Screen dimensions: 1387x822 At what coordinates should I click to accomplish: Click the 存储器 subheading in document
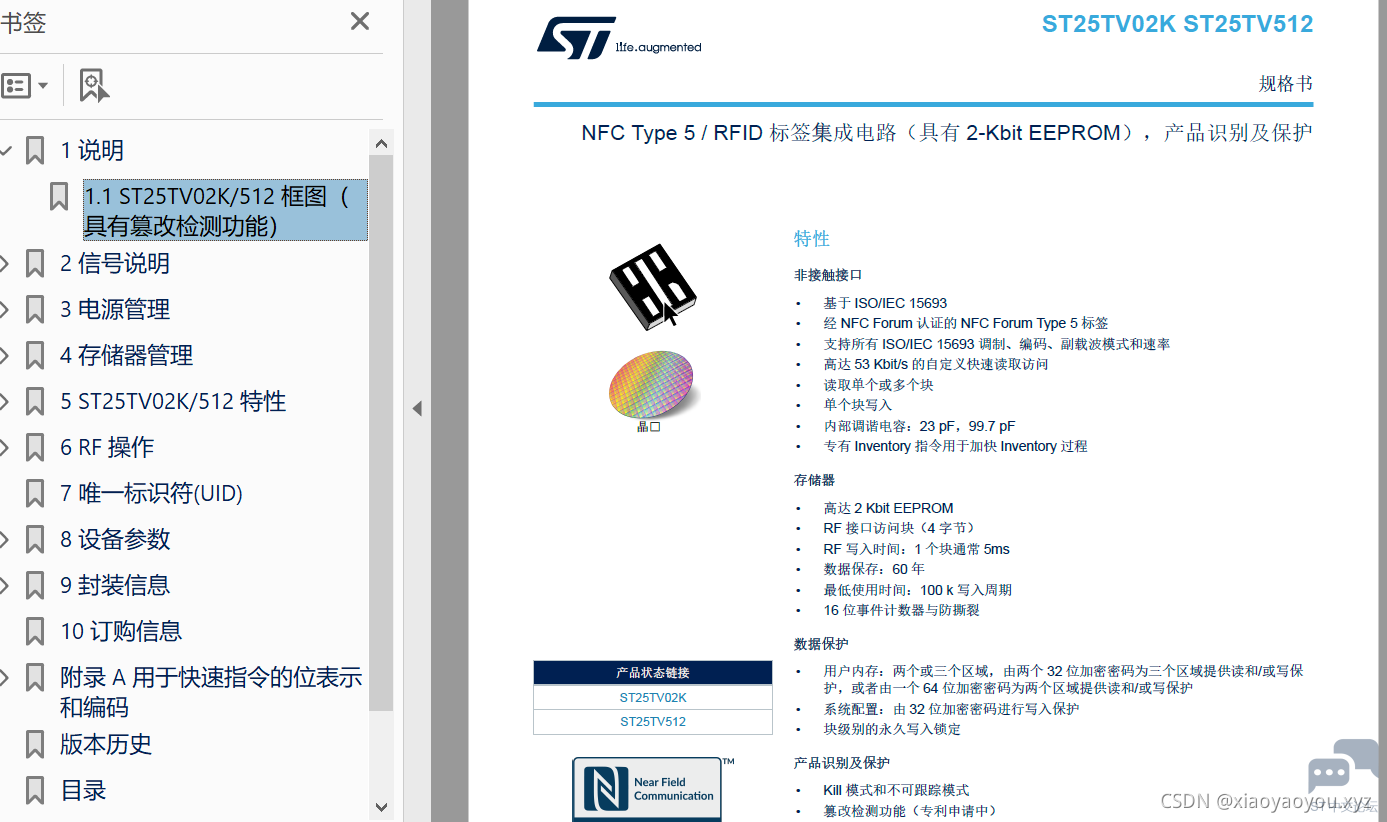(x=814, y=481)
